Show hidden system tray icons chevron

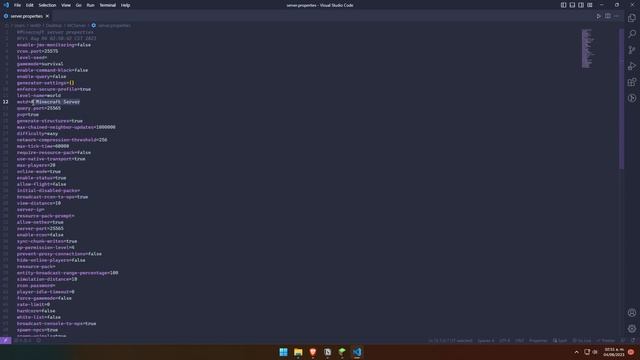576,352
